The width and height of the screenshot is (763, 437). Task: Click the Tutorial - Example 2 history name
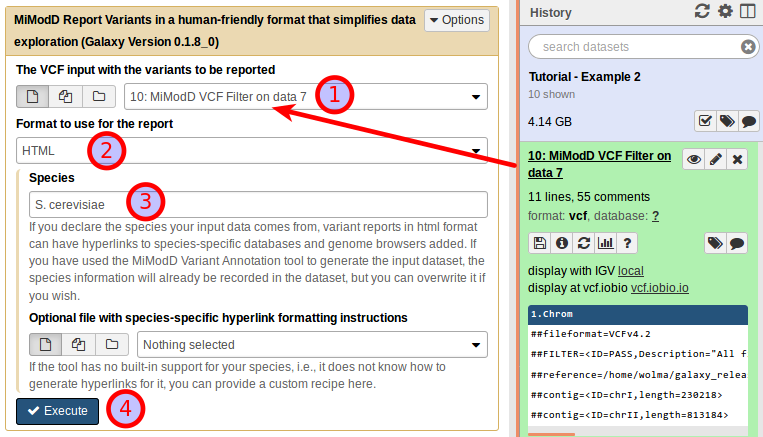pos(584,77)
